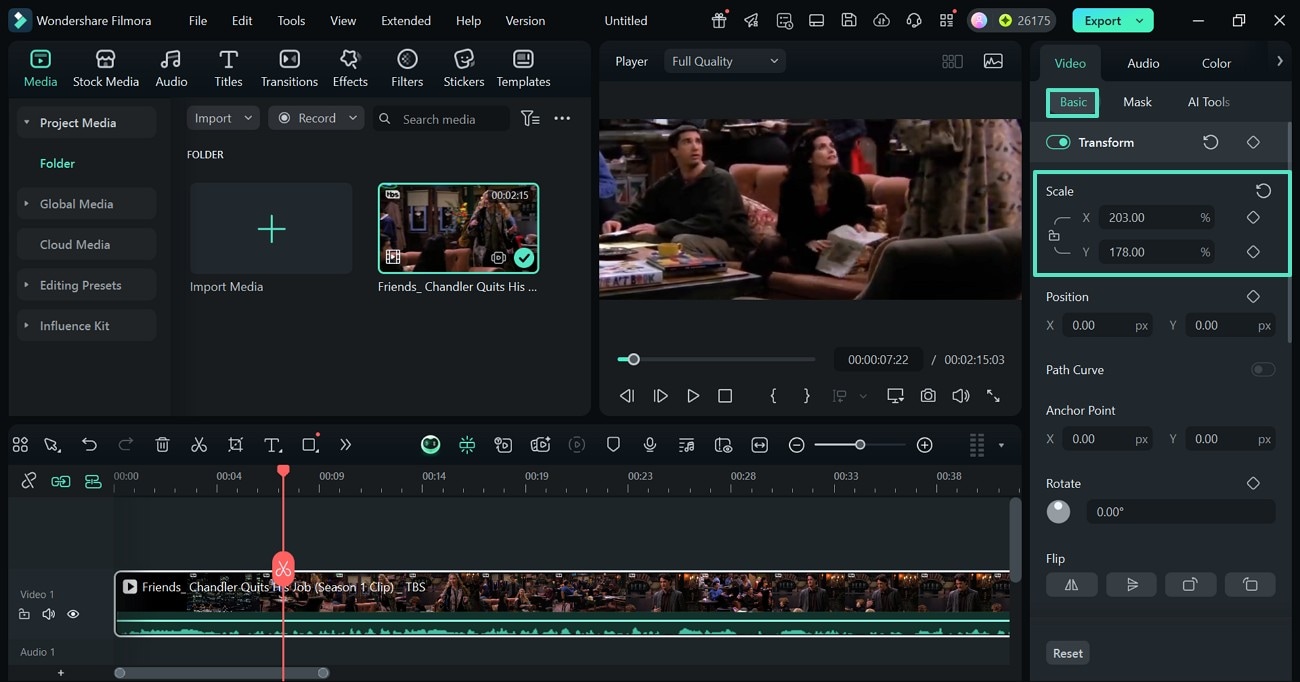This screenshot has height=682, width=1300.
Task: Click the timeline Split scissors icon
Action: (x=199, y=445)
